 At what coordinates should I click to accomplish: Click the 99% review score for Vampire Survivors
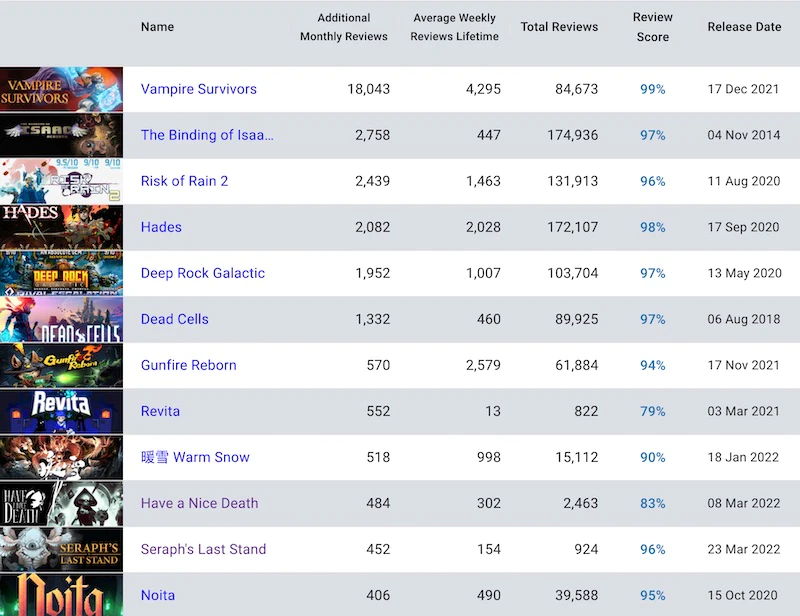tap(652, 89)
